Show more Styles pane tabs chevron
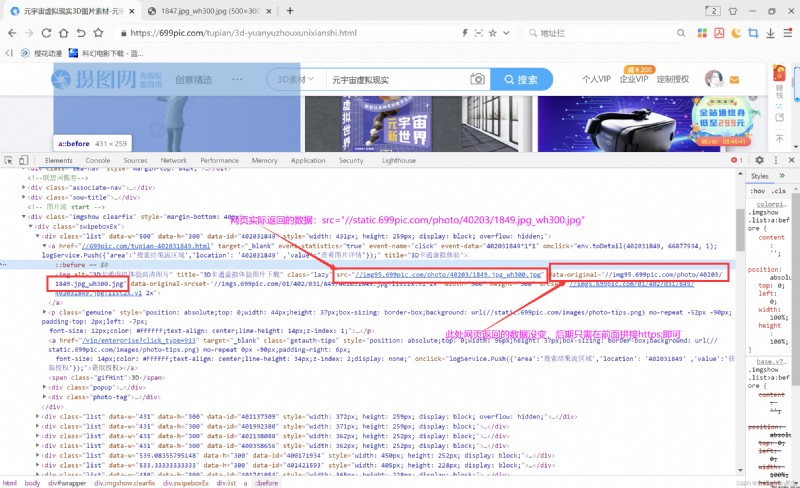Image resolution: width=800 pixels, height=488 pixels. 782,176
